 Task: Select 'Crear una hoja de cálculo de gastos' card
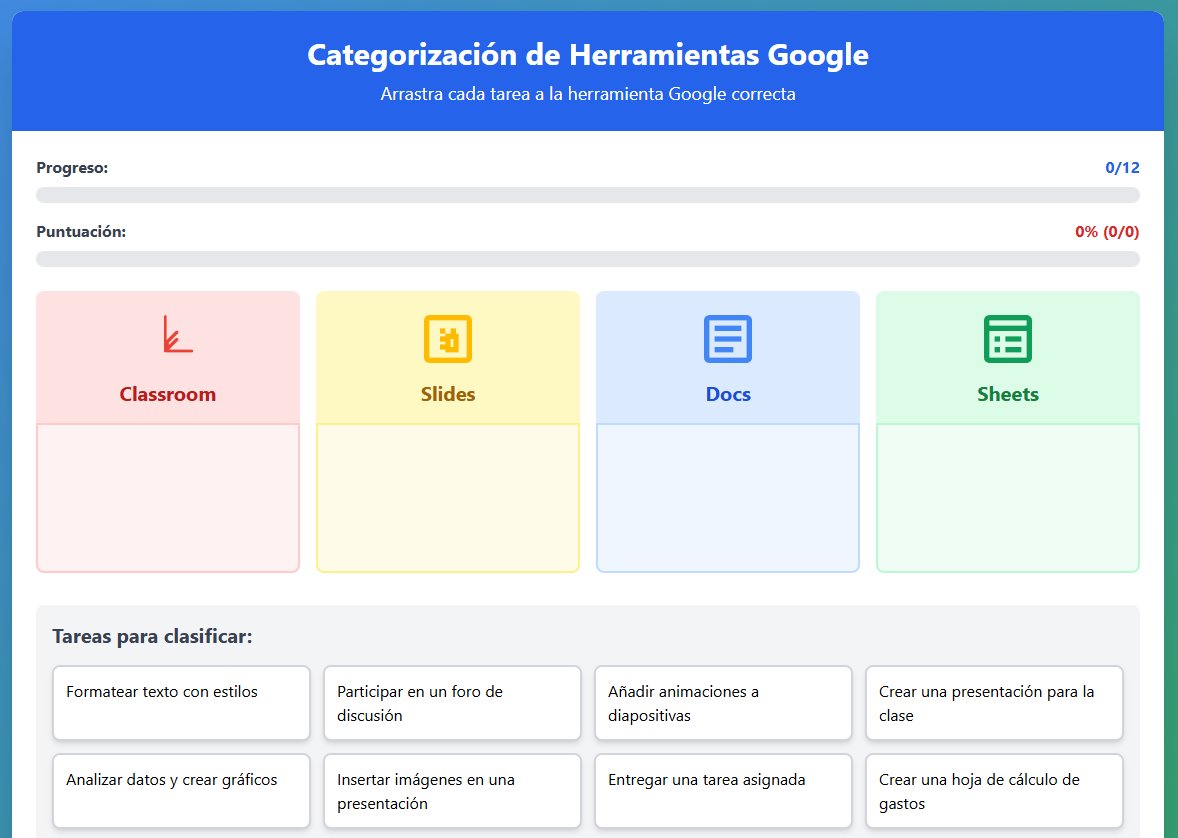tap(995, 791)
